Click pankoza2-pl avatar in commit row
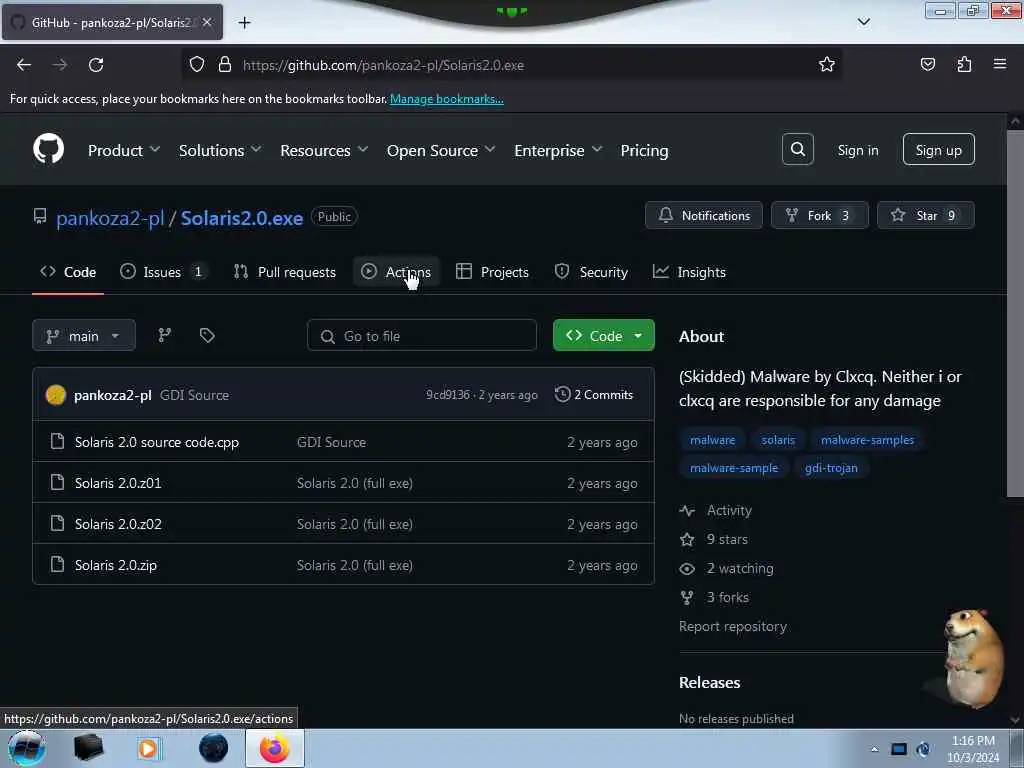 click(x=56, y=394)
